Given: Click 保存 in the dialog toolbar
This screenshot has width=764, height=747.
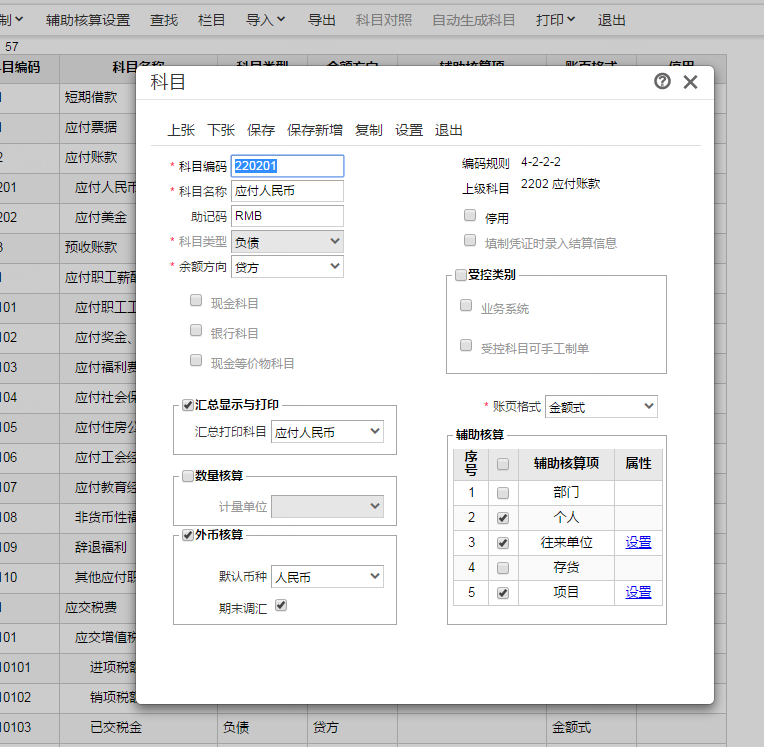Looking at the screenshot, I should pyautogui.click(x=261, y=130).
